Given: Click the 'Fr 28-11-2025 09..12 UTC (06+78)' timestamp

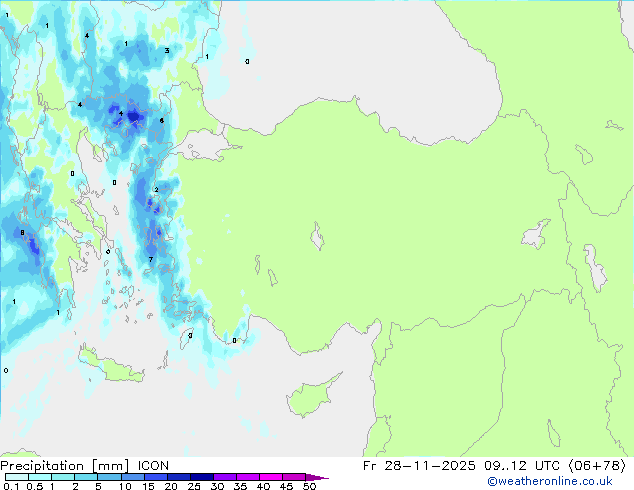Looking at the screenshot, I should click(x=494, y=466).
